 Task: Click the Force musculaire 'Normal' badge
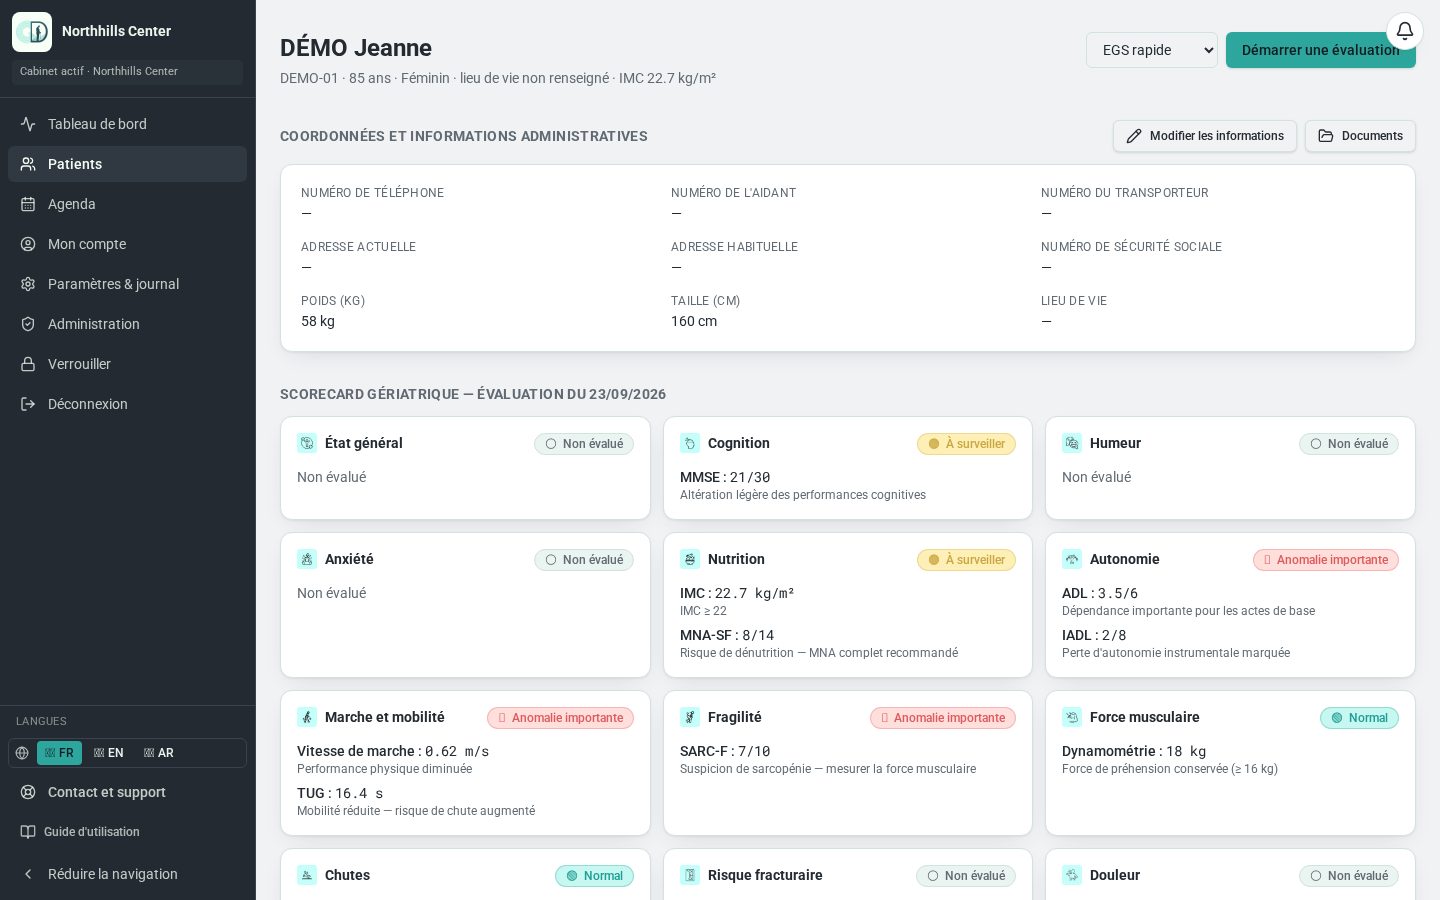(1359, 718)
